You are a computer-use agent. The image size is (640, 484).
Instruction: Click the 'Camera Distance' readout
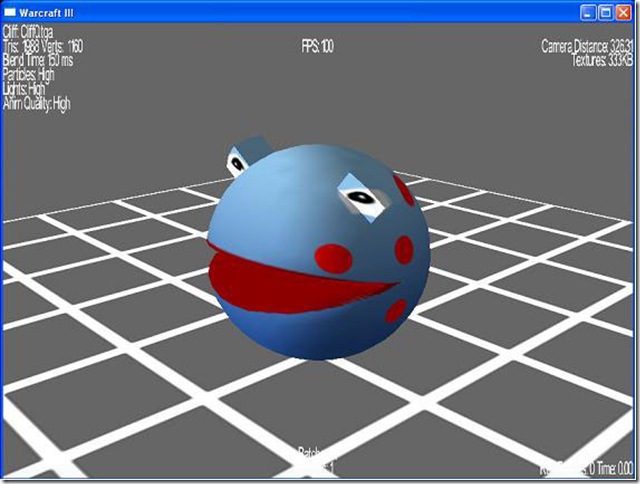point(587,46)
